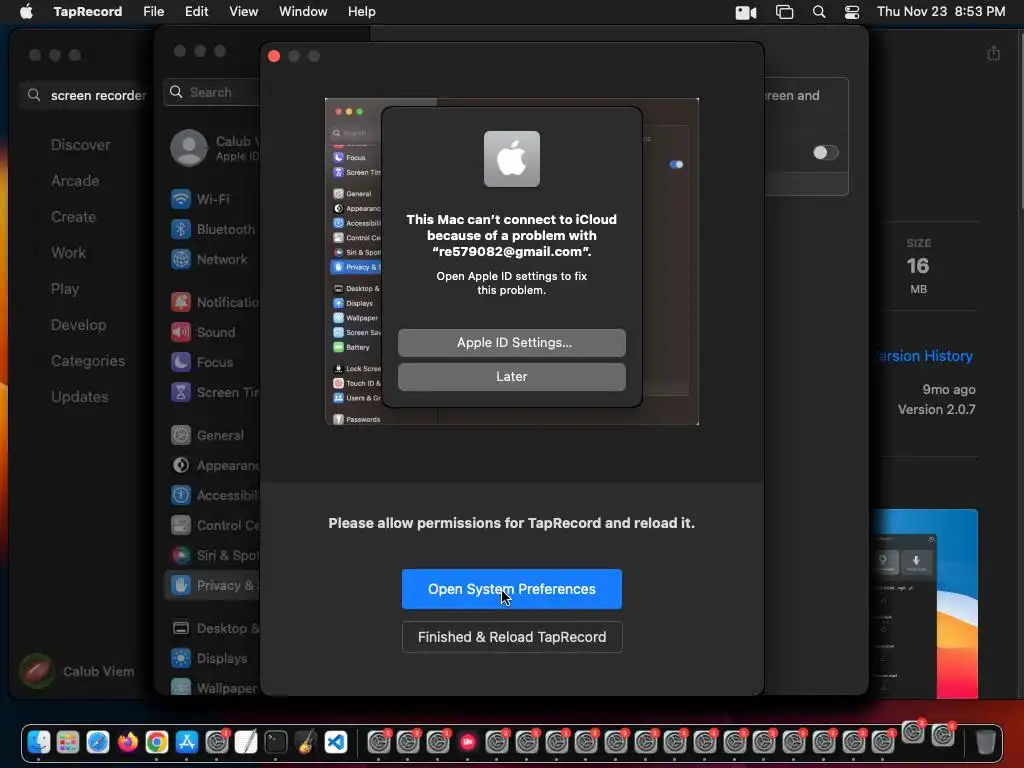Open the Apple menu
Image resolution: width=1024 pixels, height=768 pixels.
[26, 12]
